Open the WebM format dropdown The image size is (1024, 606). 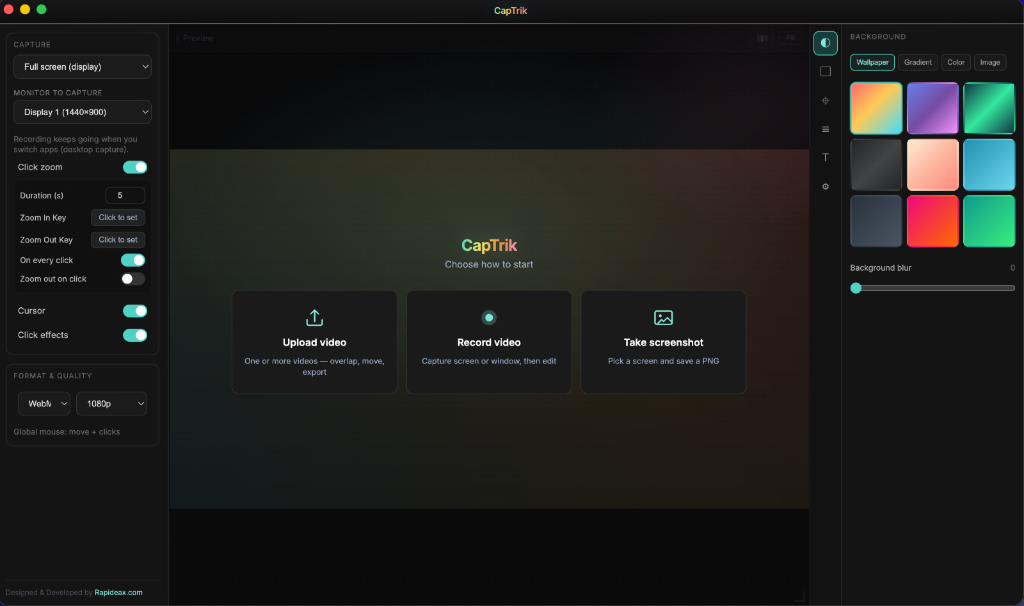(x=44, y=404)
